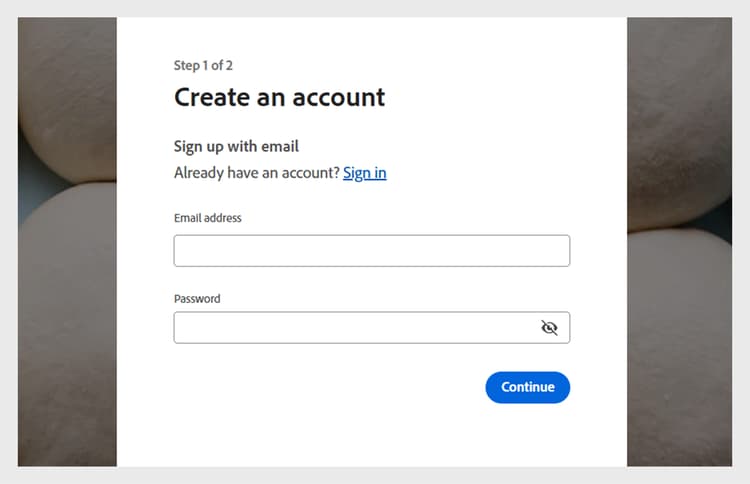This screenshot has height=484, width=750.
Task: Click the Email address input field
Action: pyautogui.click(x=371, y=251)
